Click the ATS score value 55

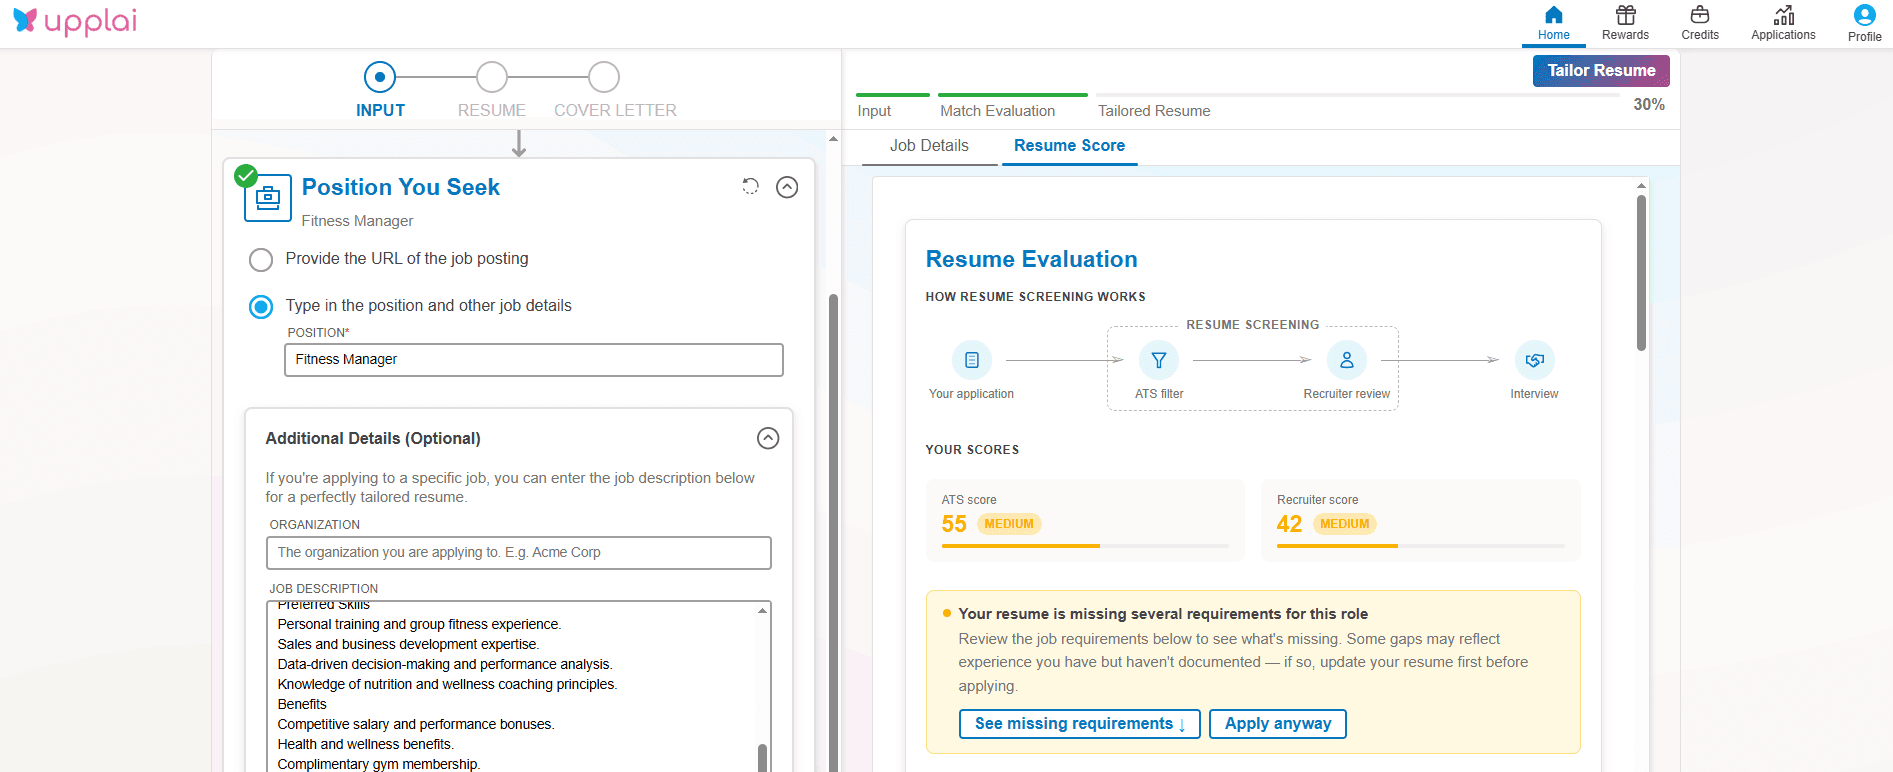point(954,524)
